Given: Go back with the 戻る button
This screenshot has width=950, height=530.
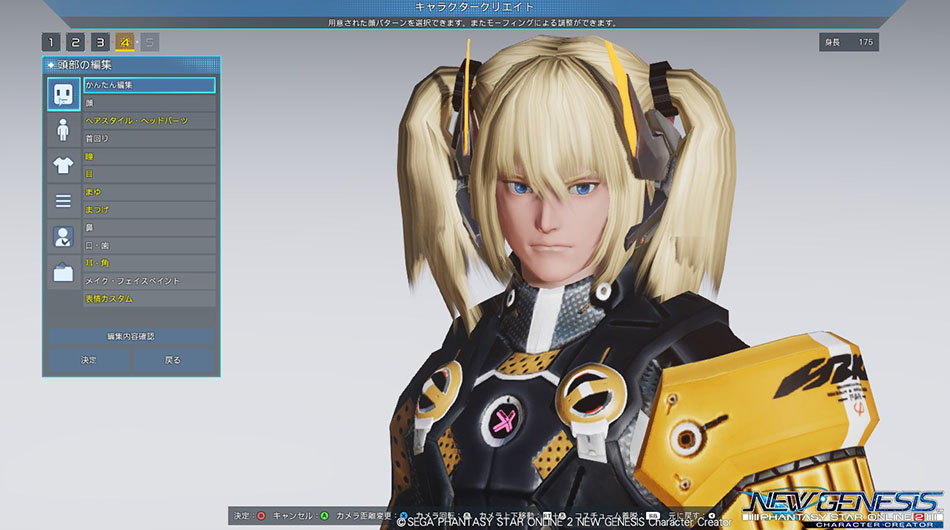Looking at the screenshot, I should (173, 360).
